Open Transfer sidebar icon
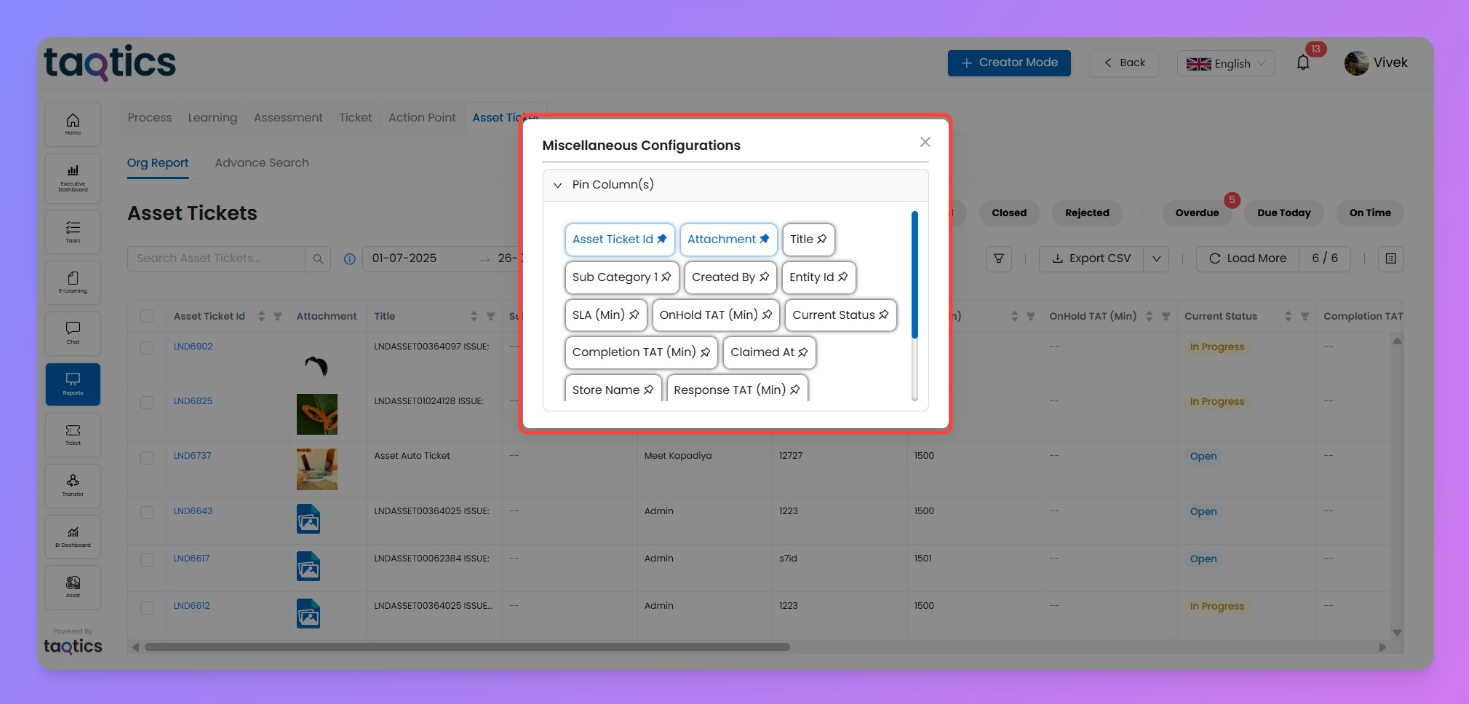The height and width of the screenshot is (704, 1469). [x=73, y=485]
